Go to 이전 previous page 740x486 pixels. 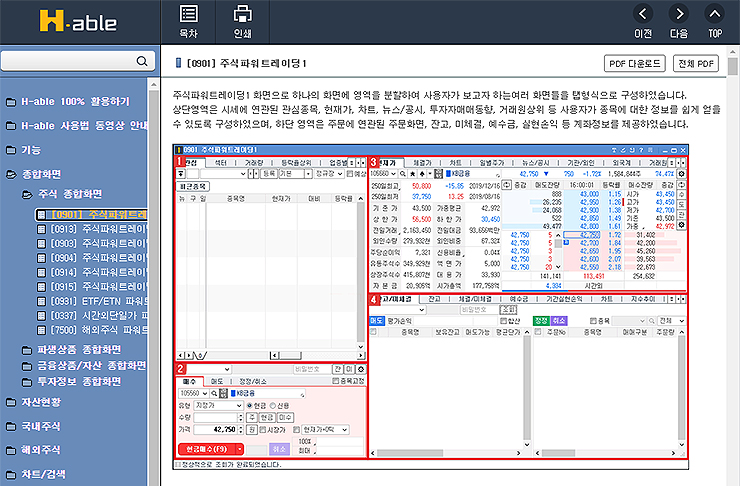point(643,21)
